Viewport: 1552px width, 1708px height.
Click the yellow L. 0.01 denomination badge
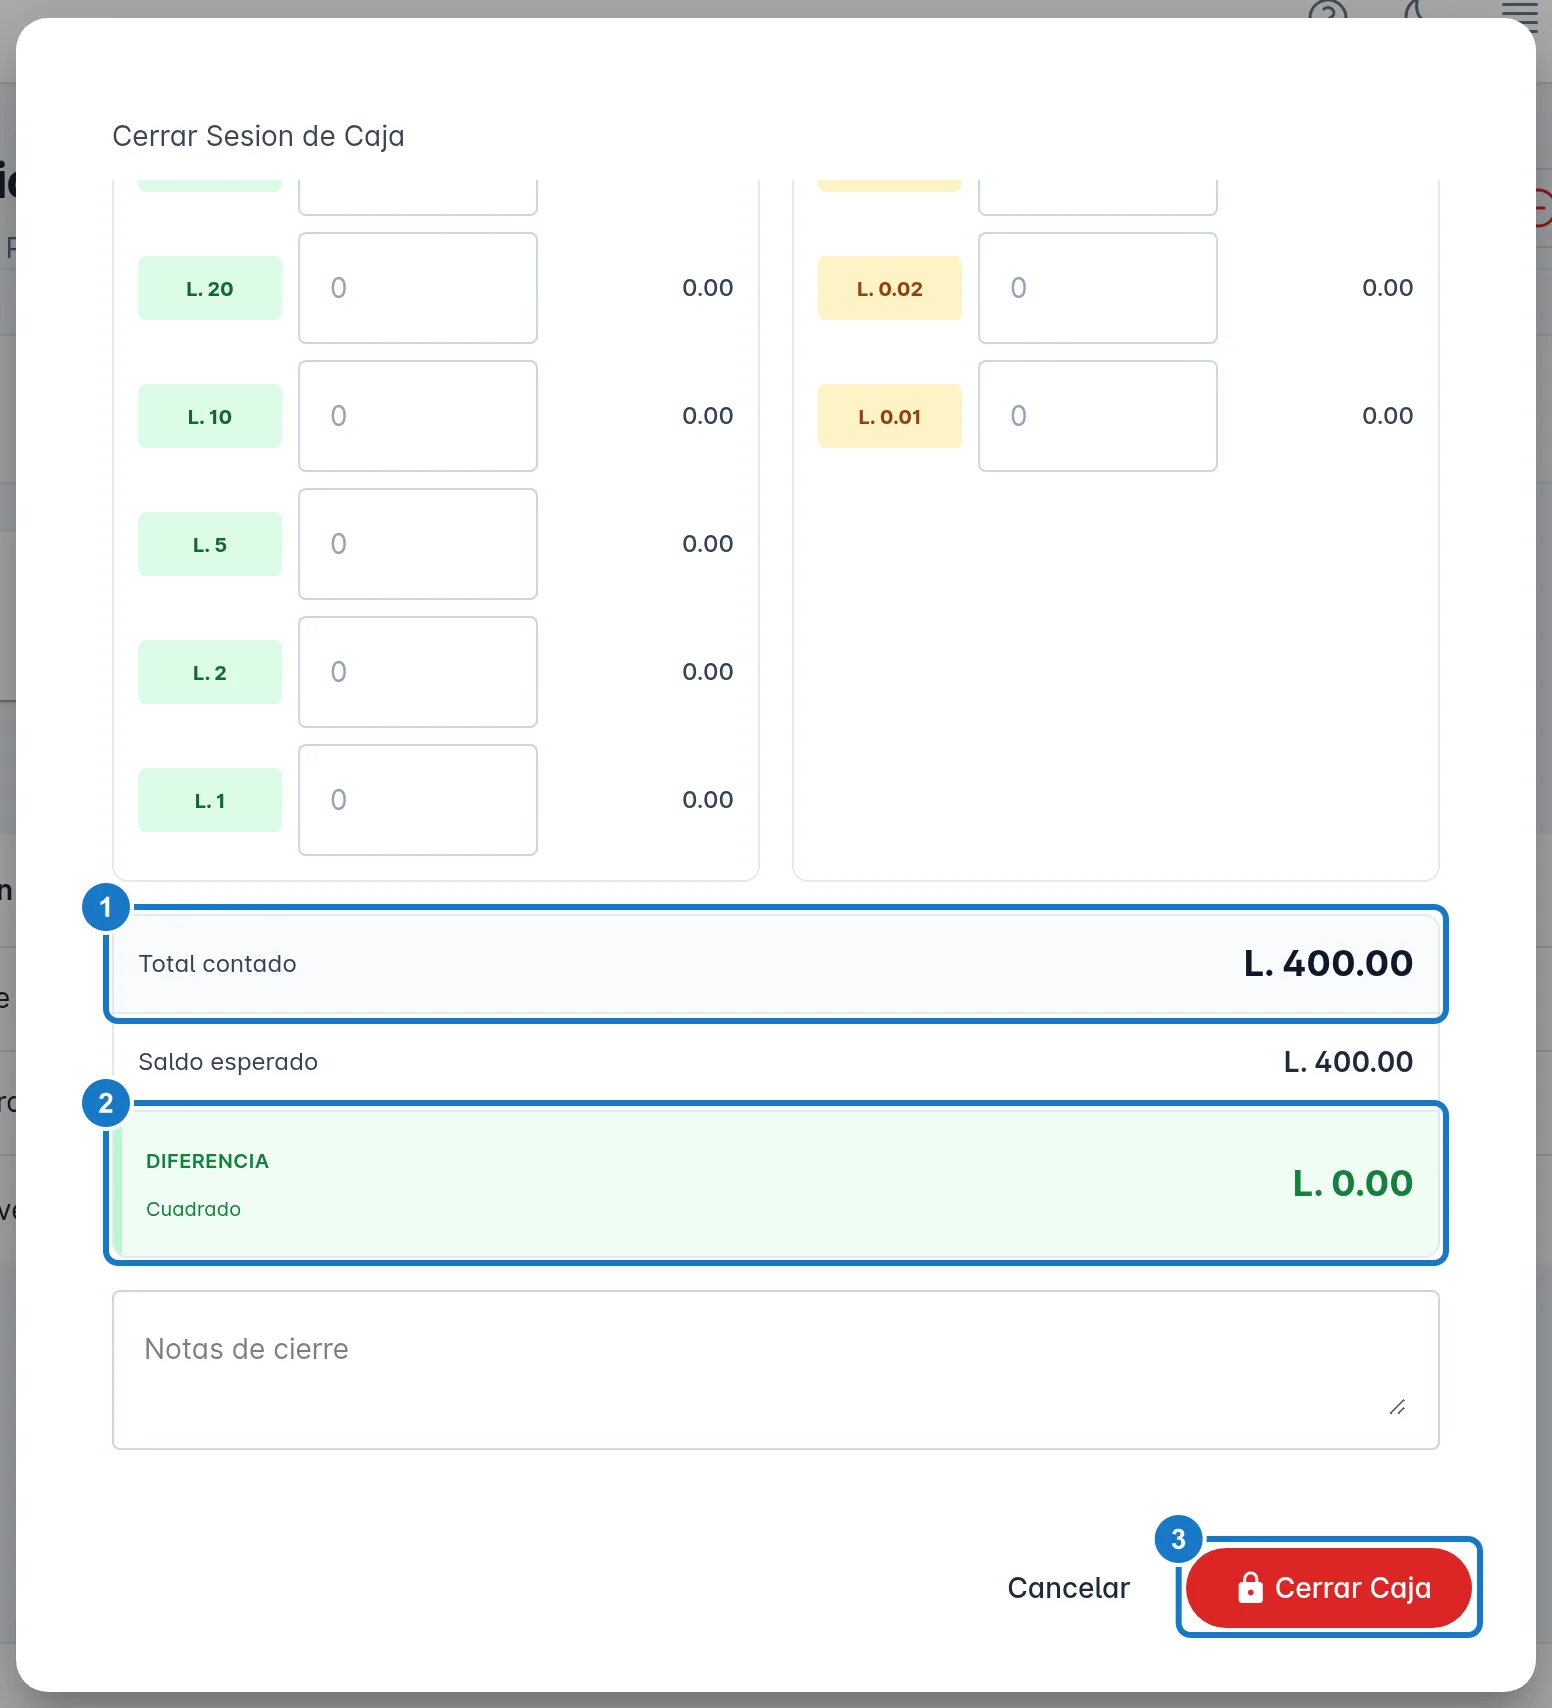point(890,416)
